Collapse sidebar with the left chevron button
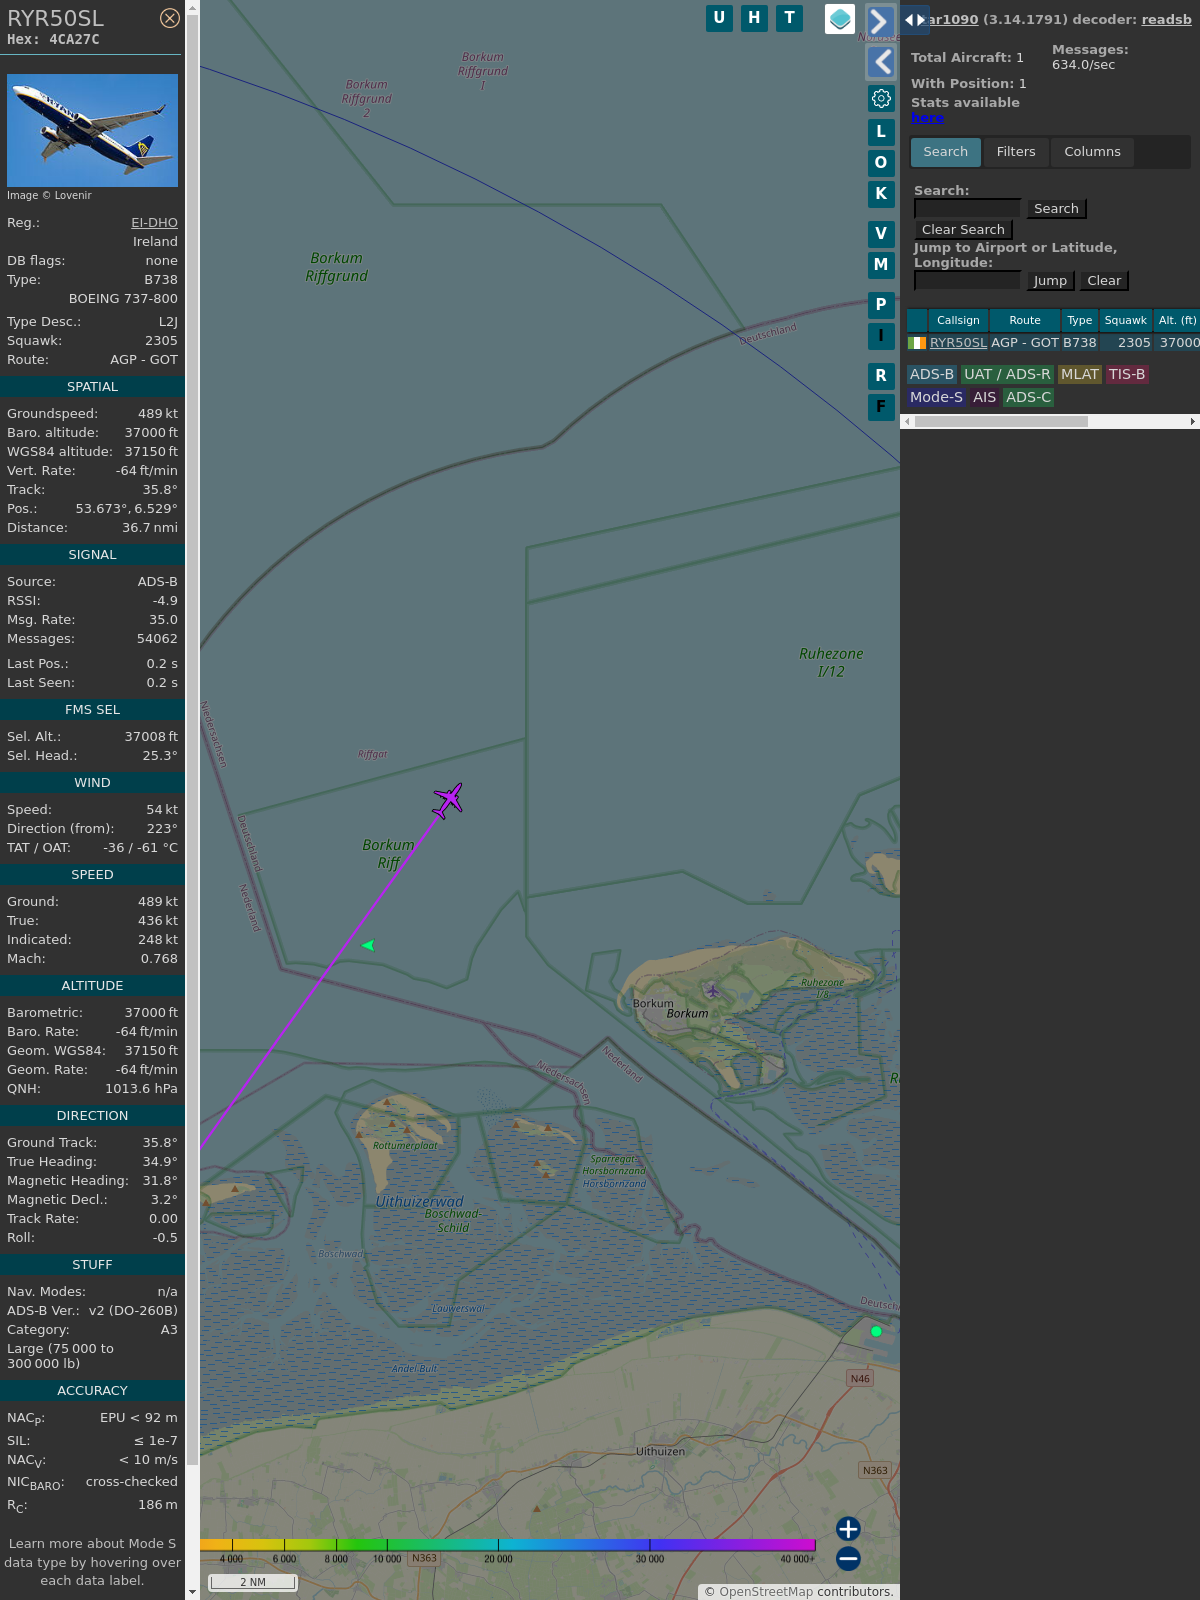The image size is (1200, 1600). 880,62
